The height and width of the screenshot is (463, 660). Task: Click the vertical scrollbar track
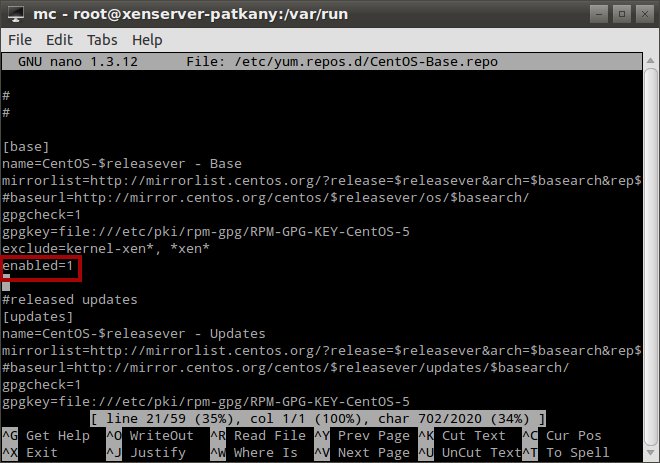click(x=650, y=257)
